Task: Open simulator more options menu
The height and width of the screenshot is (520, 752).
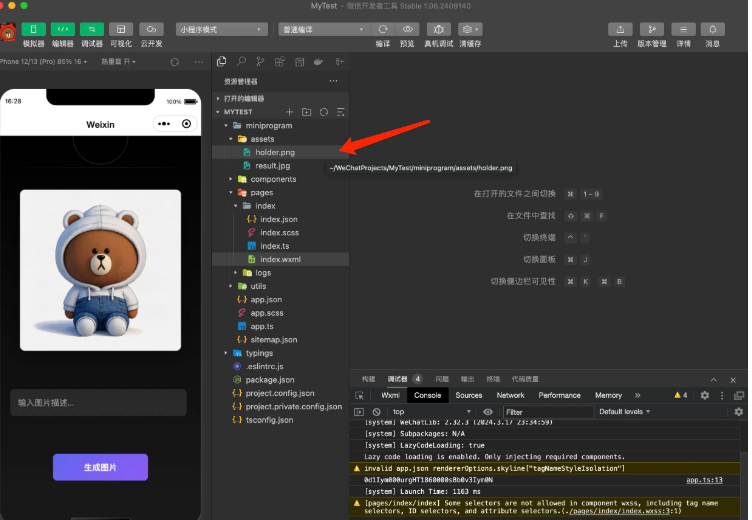Action: click(x=199, y=62)
